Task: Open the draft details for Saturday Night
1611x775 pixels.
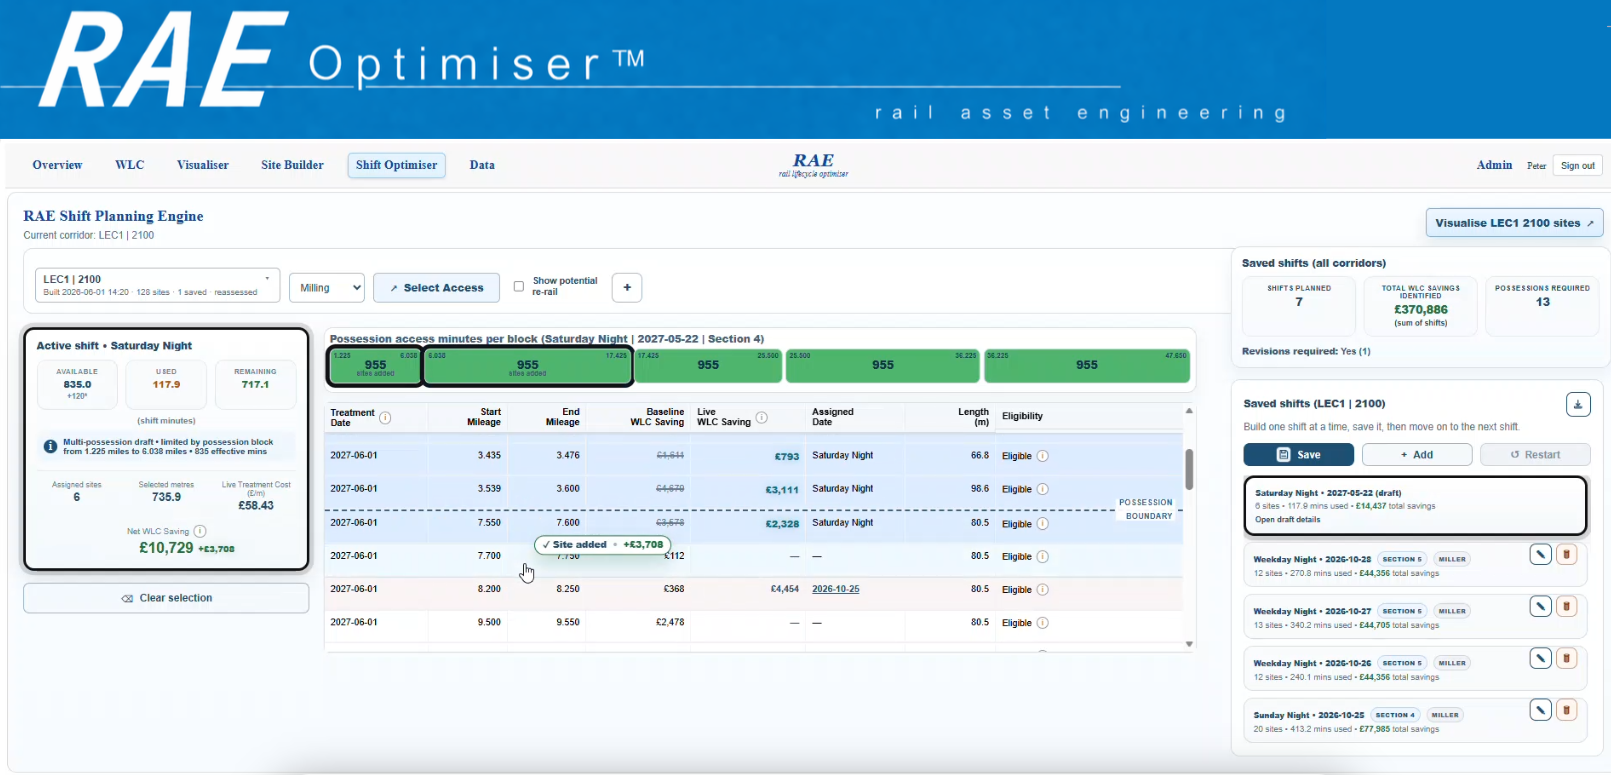Action: click(x=1288, y=520)
